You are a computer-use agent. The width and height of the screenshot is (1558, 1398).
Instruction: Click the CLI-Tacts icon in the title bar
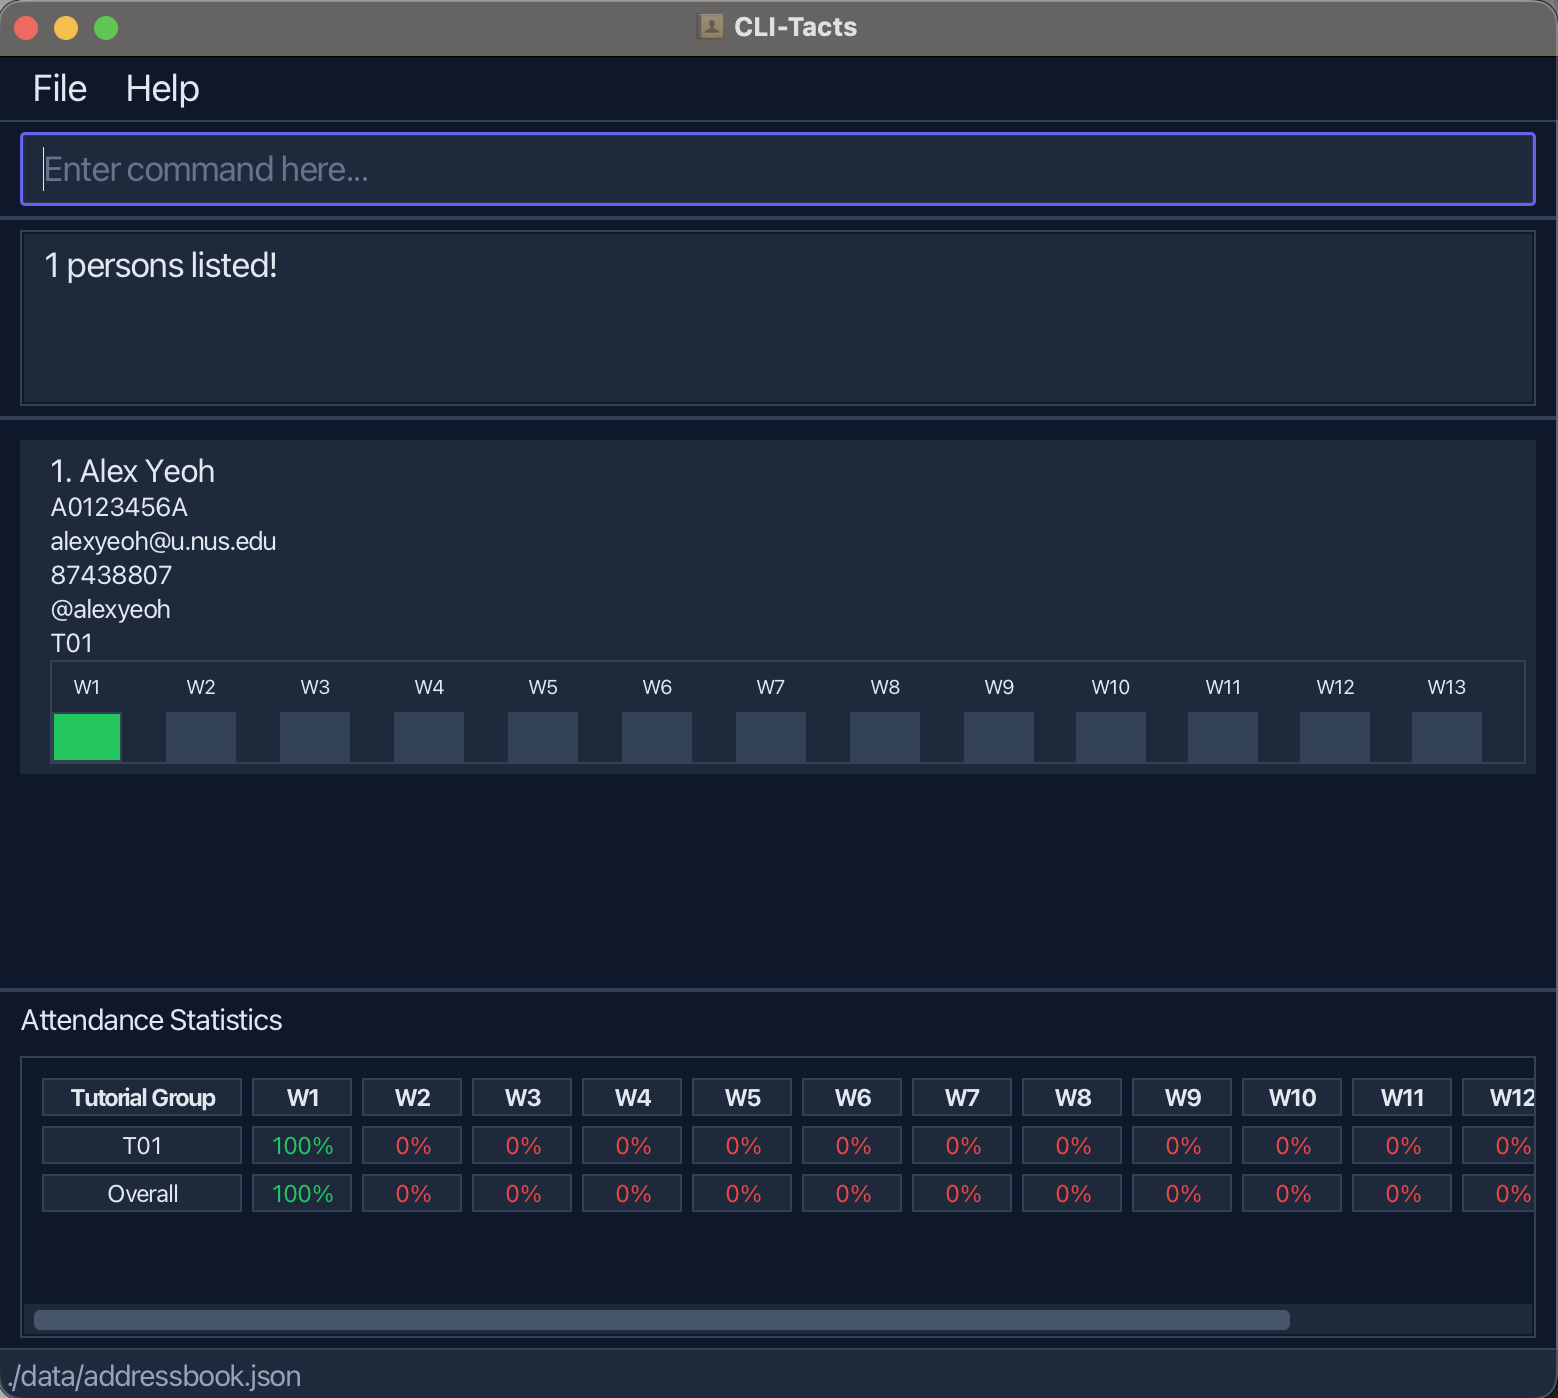[x=710, y=27]
